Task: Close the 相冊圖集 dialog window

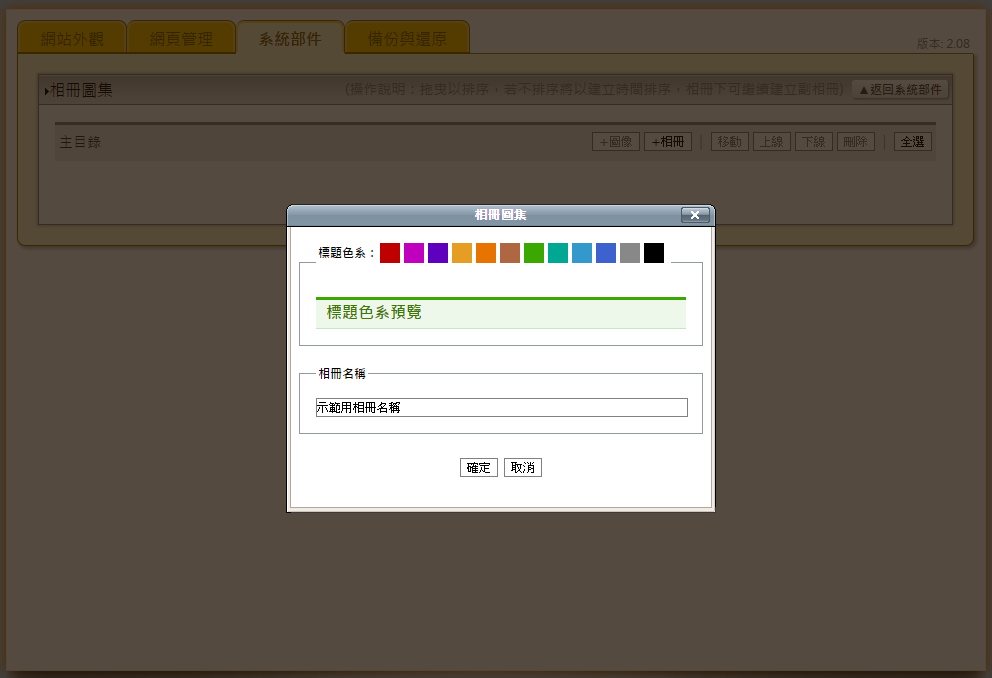Action: pos(695,215)
